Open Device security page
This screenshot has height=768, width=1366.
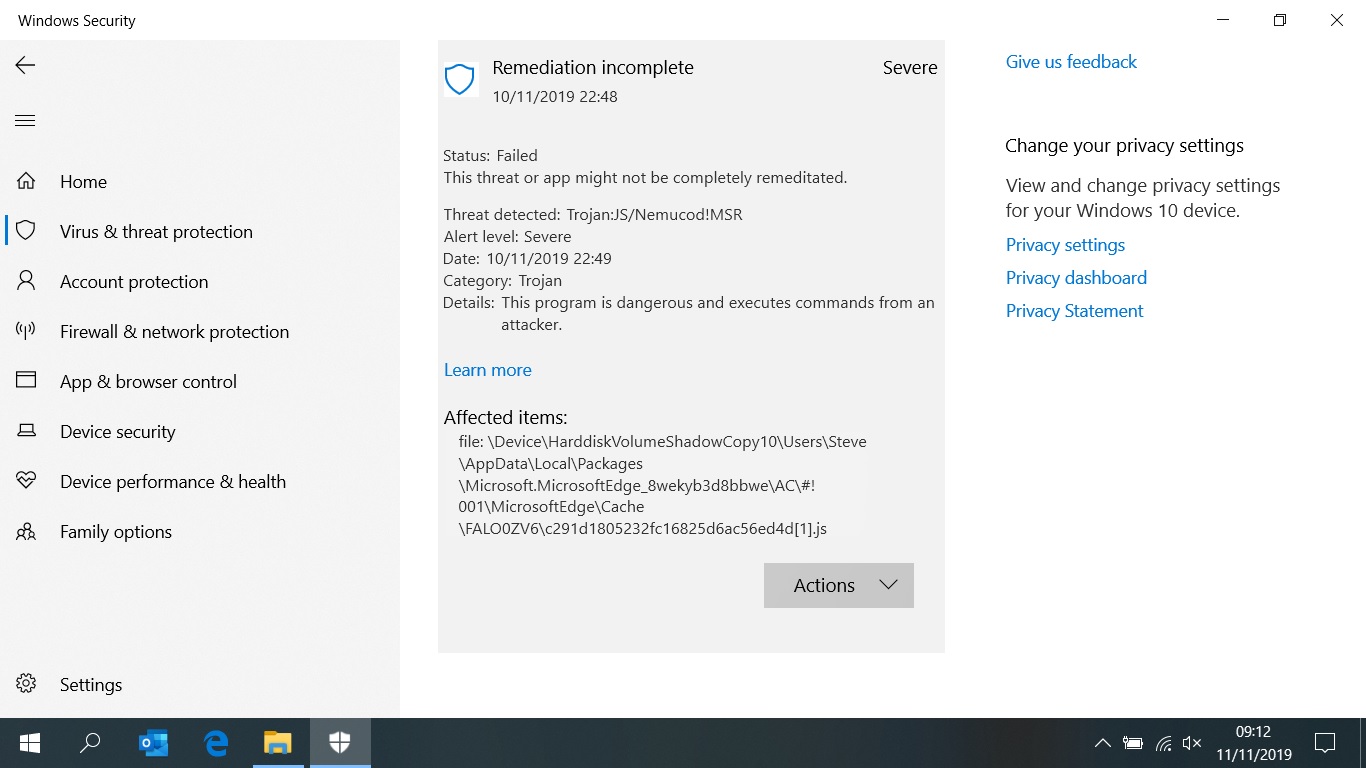pos(117,431)
